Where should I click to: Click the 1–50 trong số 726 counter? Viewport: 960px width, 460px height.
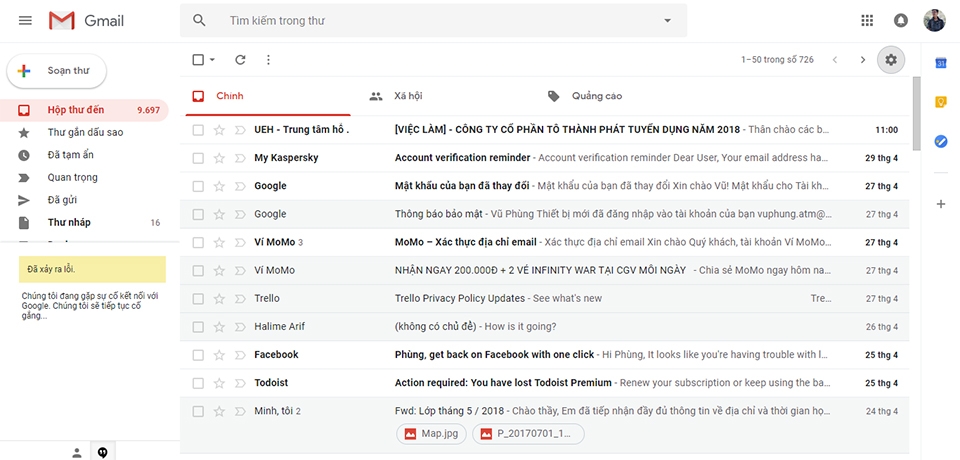[x=778, y=60]
